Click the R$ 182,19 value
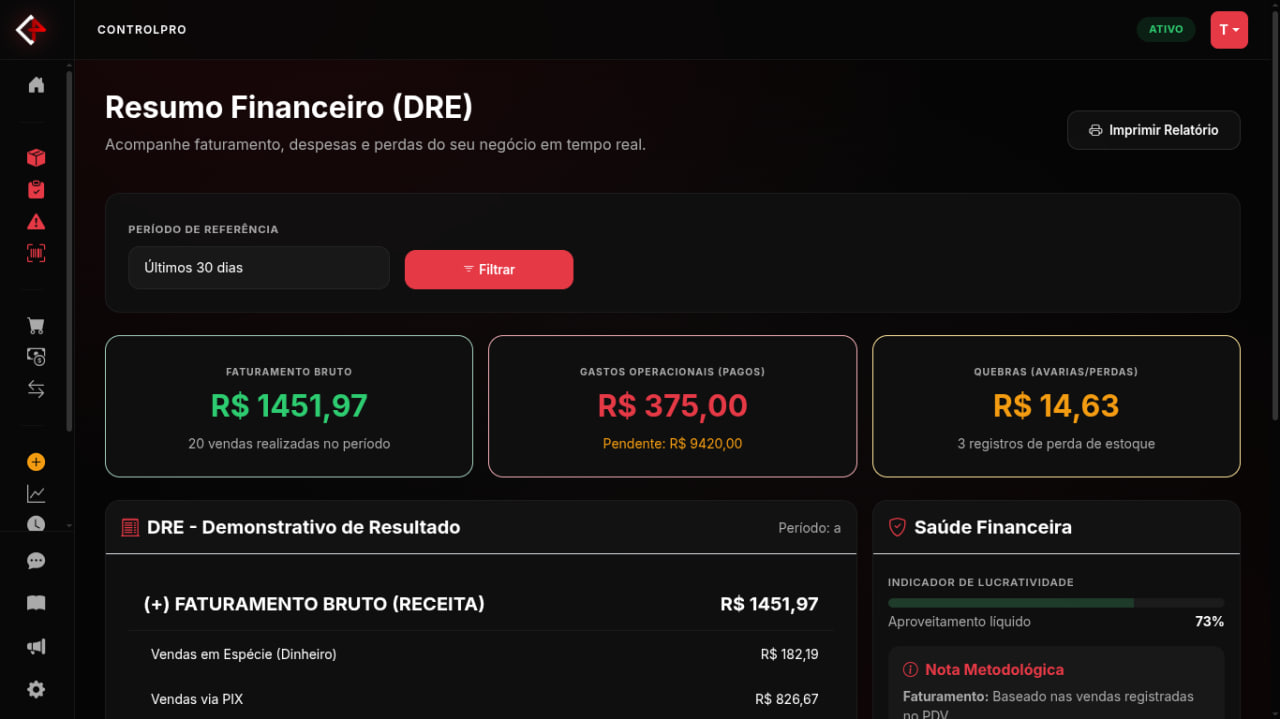The height and width of the screenshot is (719, 1280). point(789,655)
